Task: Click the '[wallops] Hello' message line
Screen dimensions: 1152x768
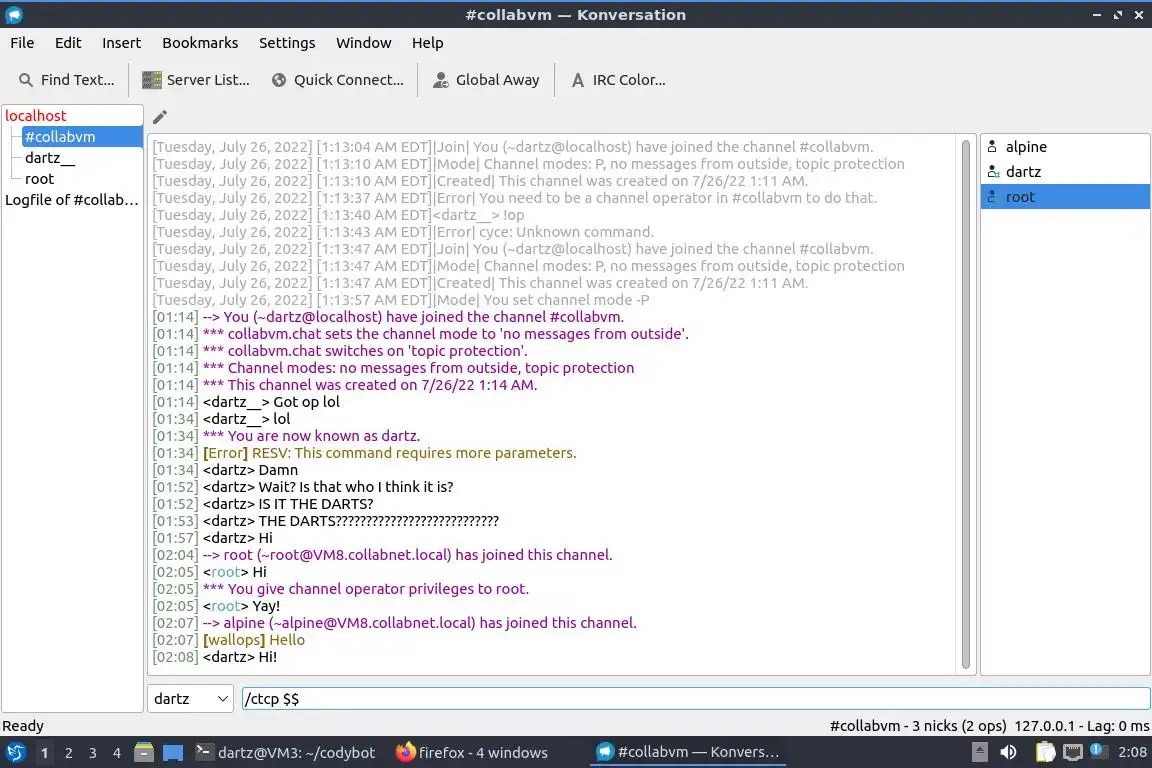Action: [253, 640]
